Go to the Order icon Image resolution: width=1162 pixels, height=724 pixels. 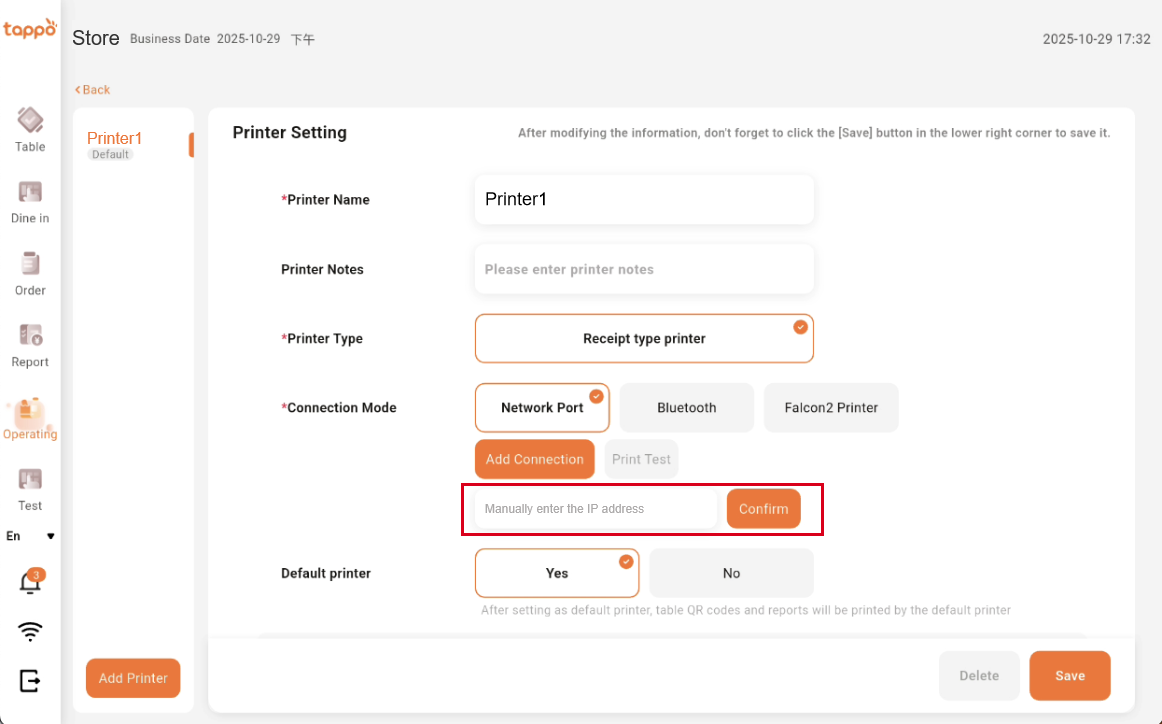coord(30,264)
